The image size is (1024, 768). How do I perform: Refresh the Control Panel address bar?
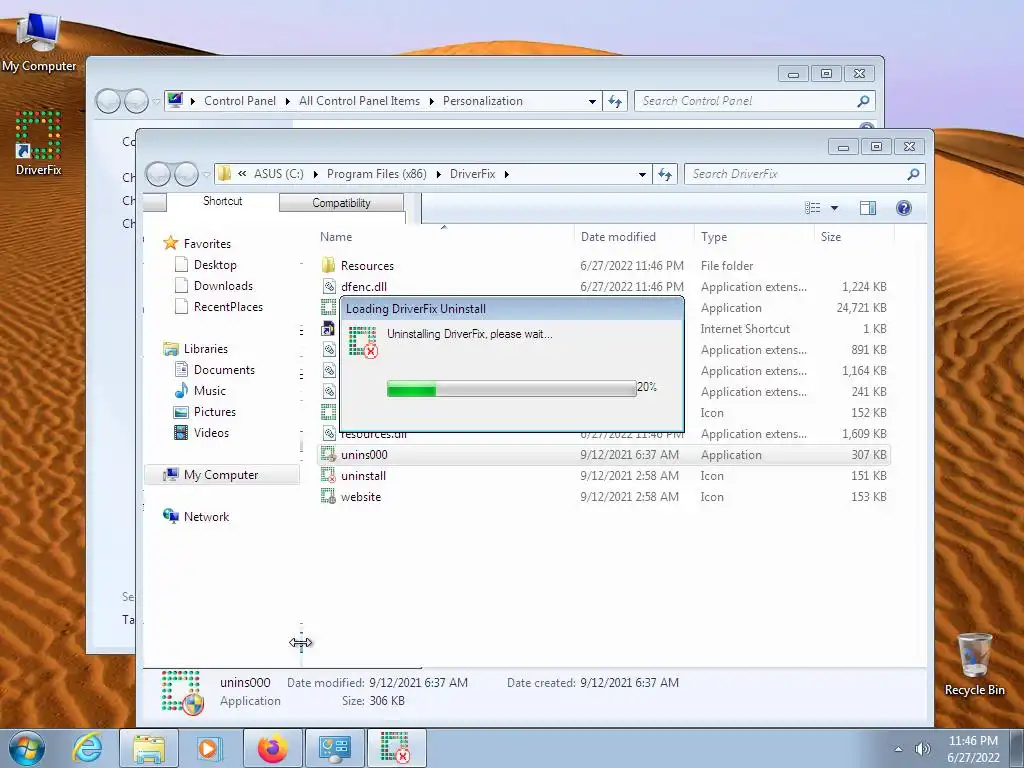click(x=615, y=101)
